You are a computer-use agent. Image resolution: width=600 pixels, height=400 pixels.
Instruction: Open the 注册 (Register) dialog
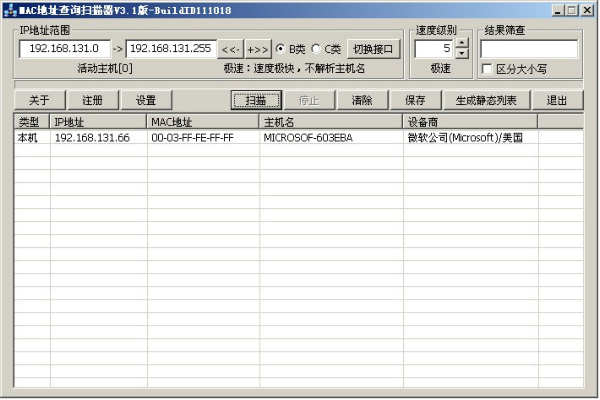click(93, 100)
